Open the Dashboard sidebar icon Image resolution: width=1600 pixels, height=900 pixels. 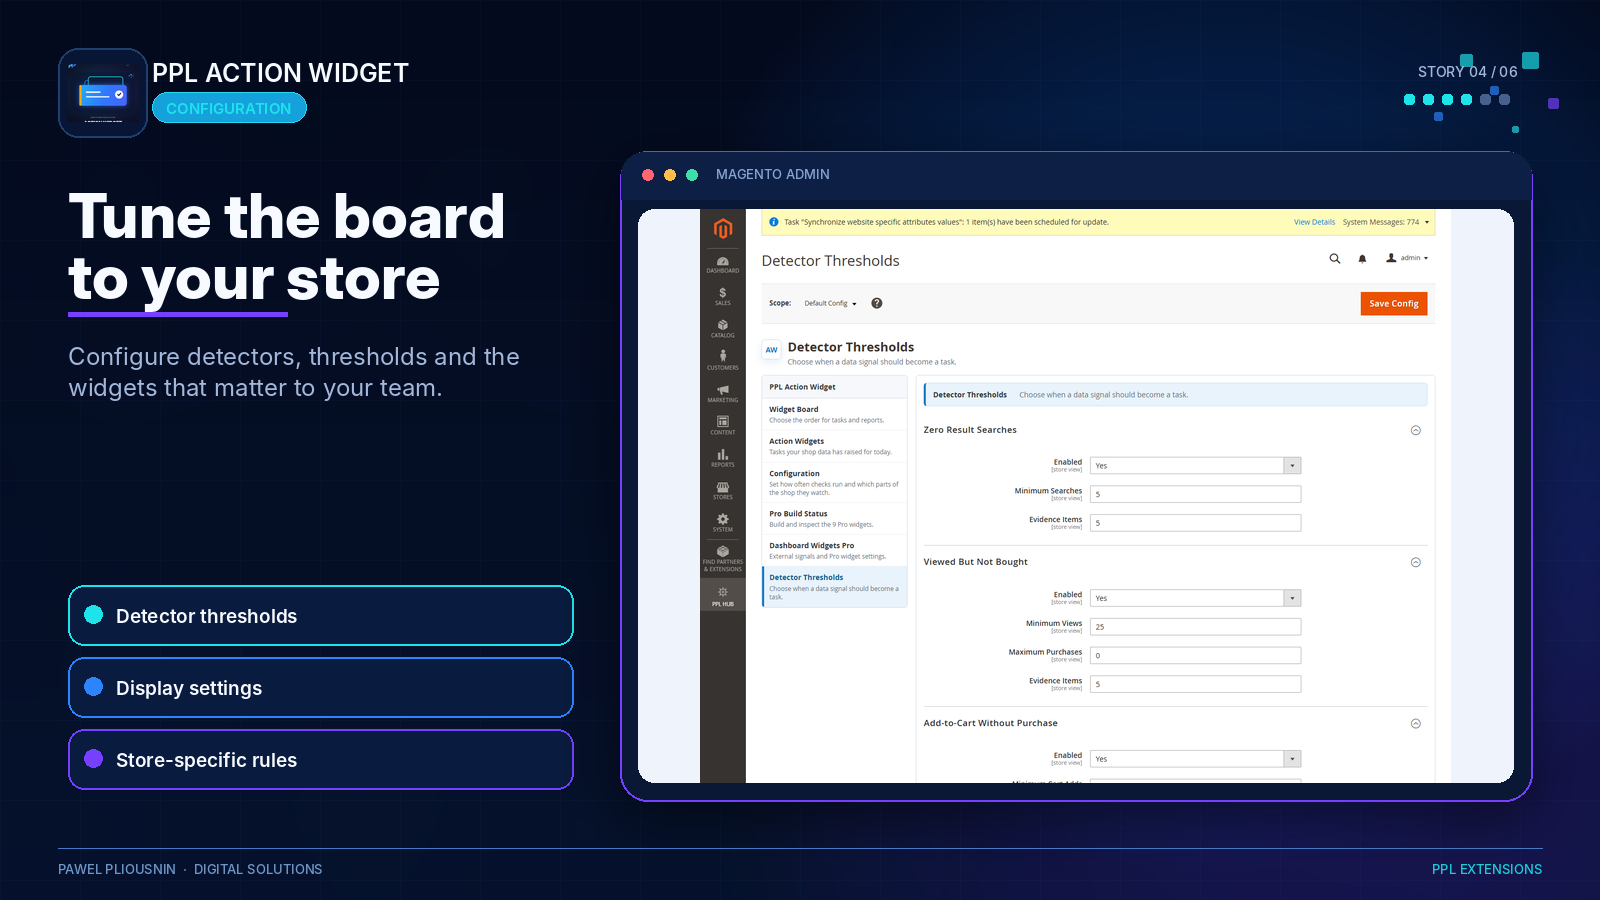click(x=723, y=265)
